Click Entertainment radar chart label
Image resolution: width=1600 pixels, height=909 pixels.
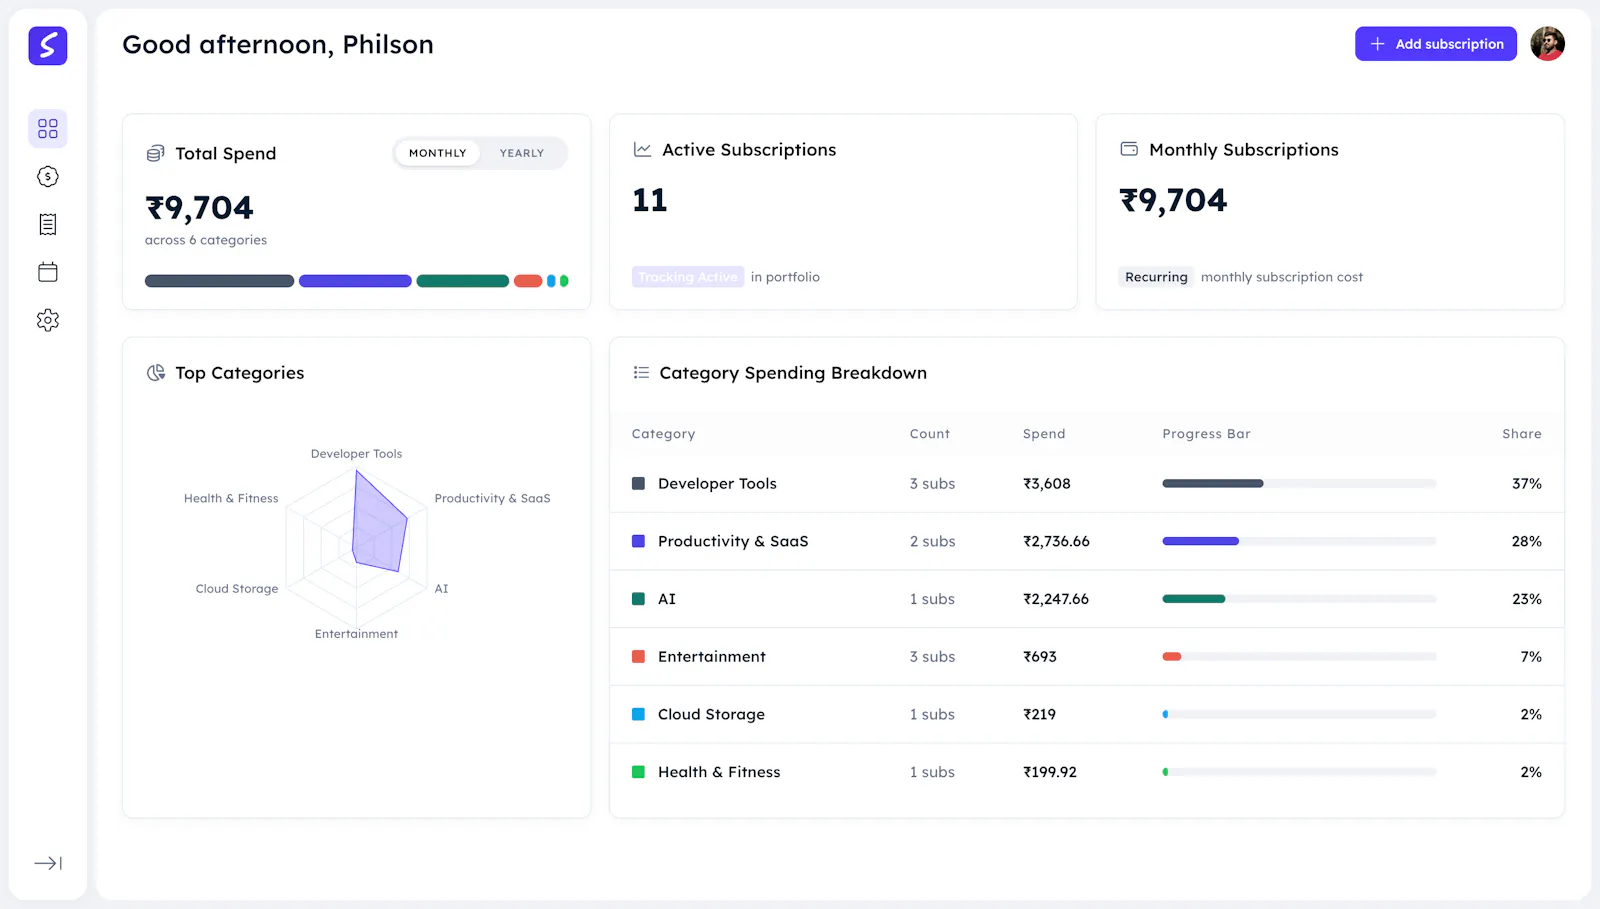(x=356, y=634)
